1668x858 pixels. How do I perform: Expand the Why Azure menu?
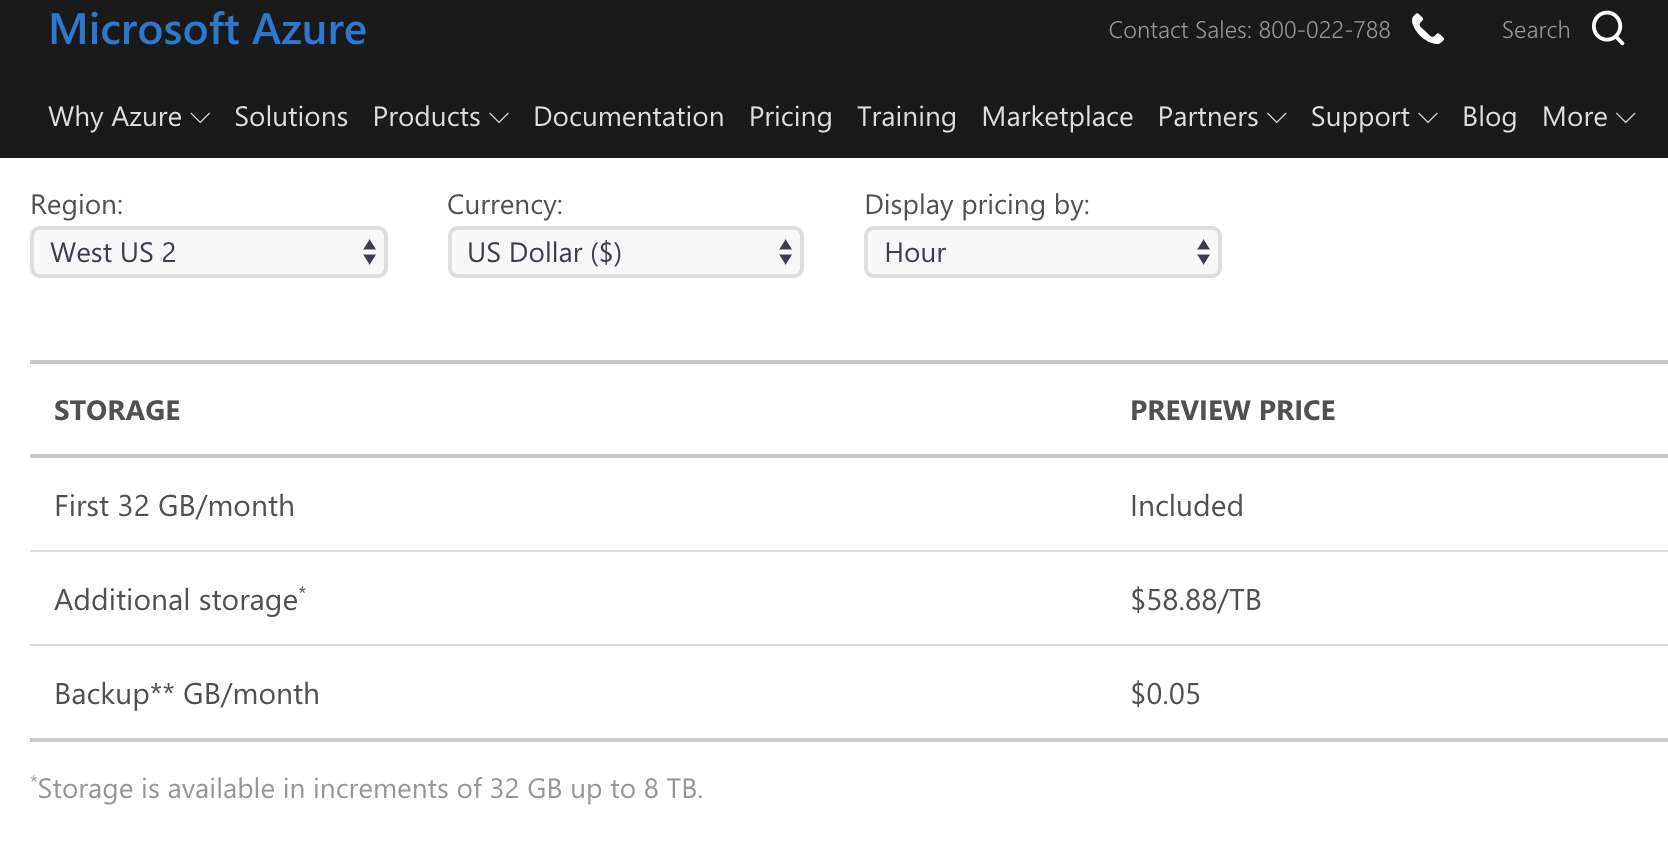129,117
